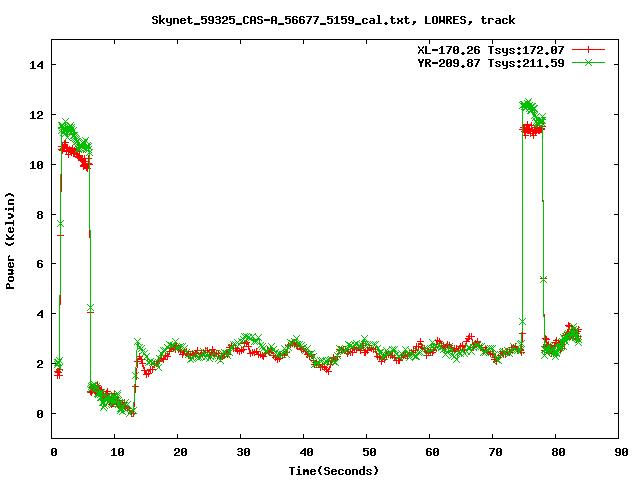Click y-axis tick label 4
The width and height of the screenshot is (640, 480).
pyautogui.click(x=40, y=314)
